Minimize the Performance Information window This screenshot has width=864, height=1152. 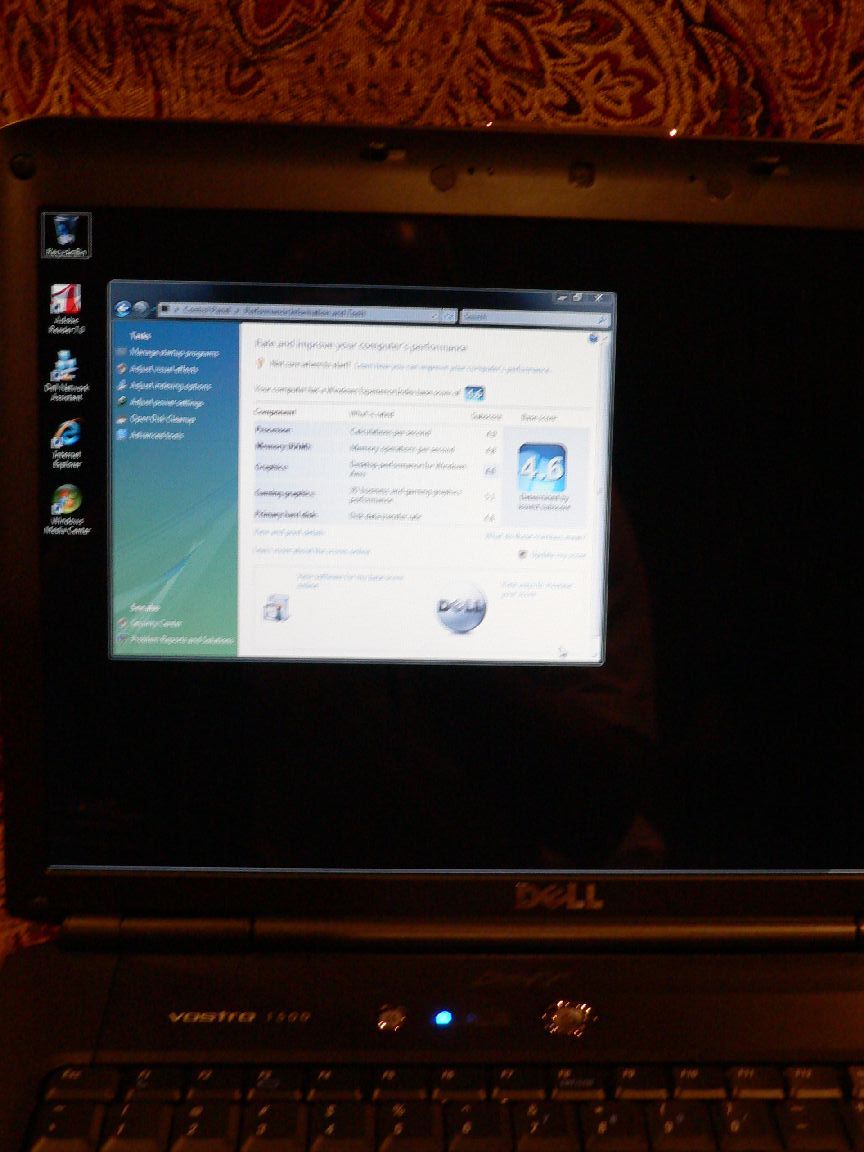click(x=562, y=298)
